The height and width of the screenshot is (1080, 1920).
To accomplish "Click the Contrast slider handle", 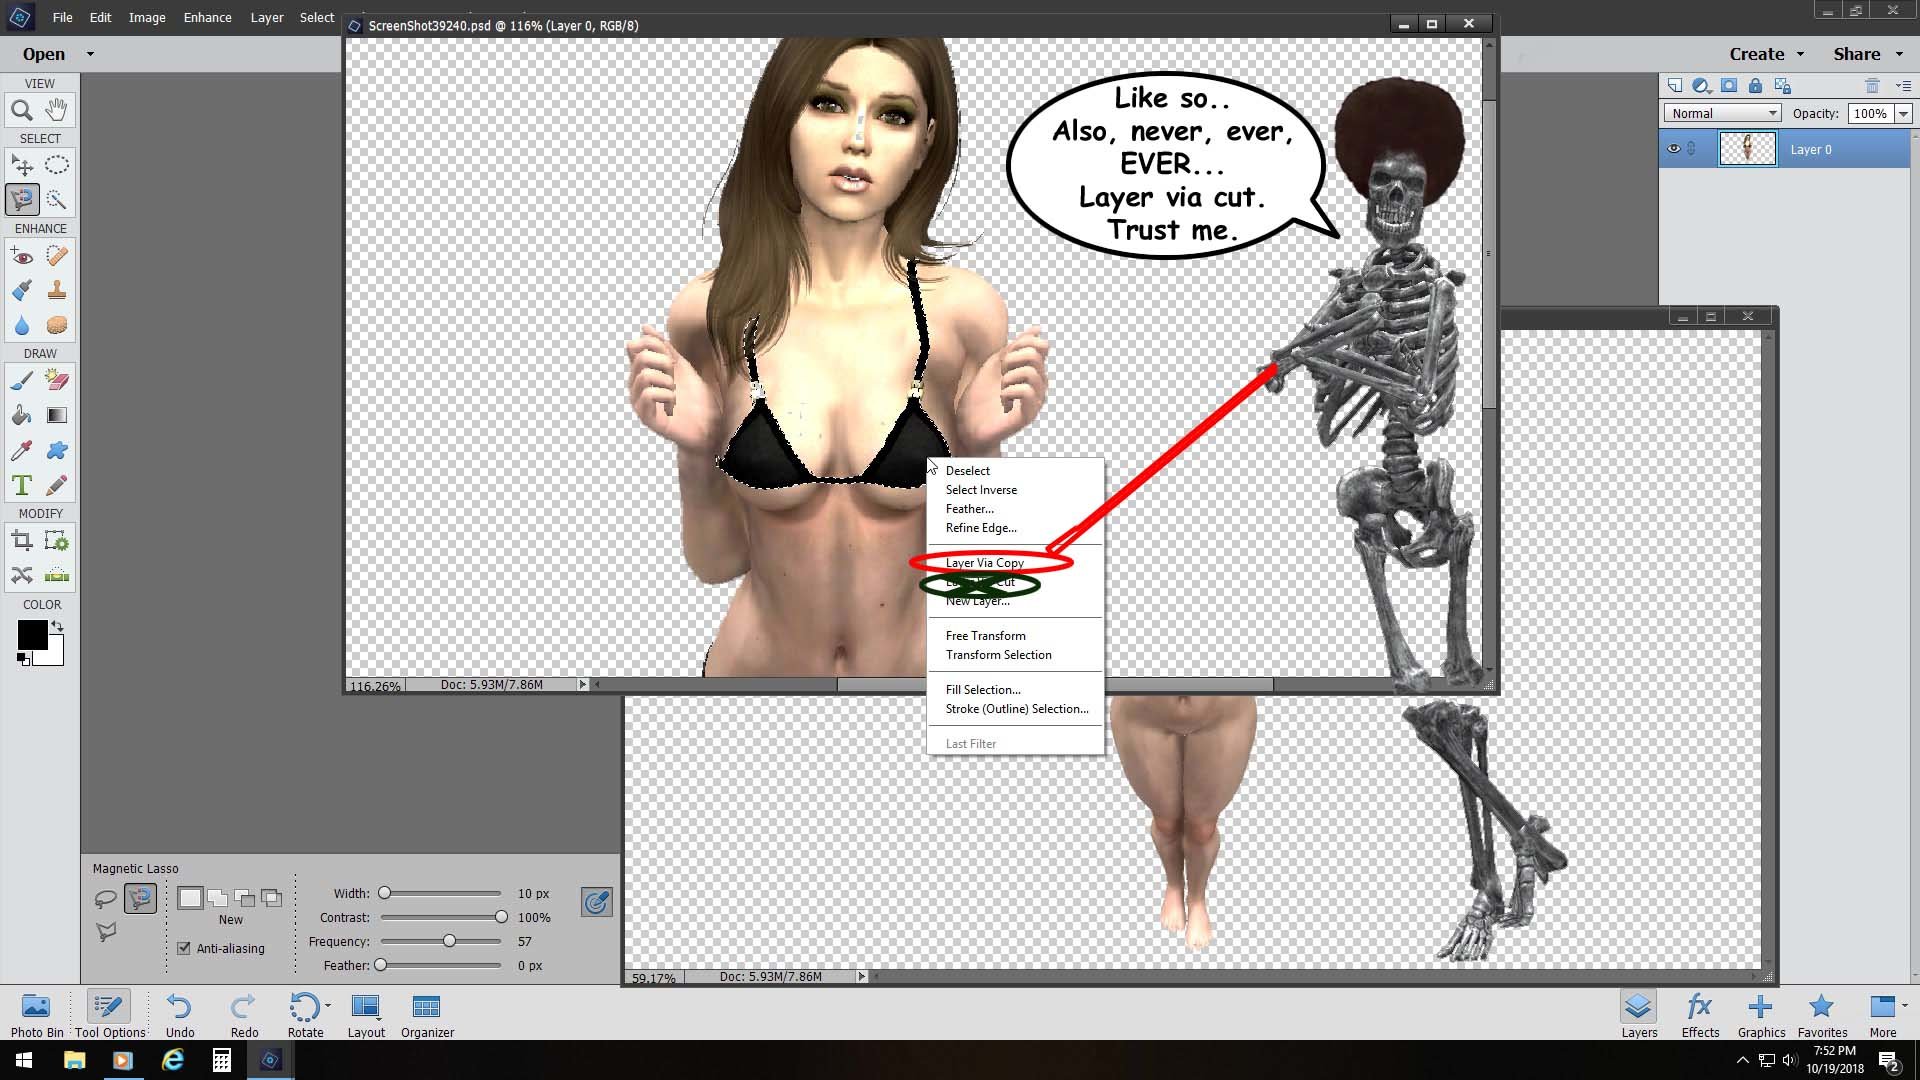I will [501, 917].
